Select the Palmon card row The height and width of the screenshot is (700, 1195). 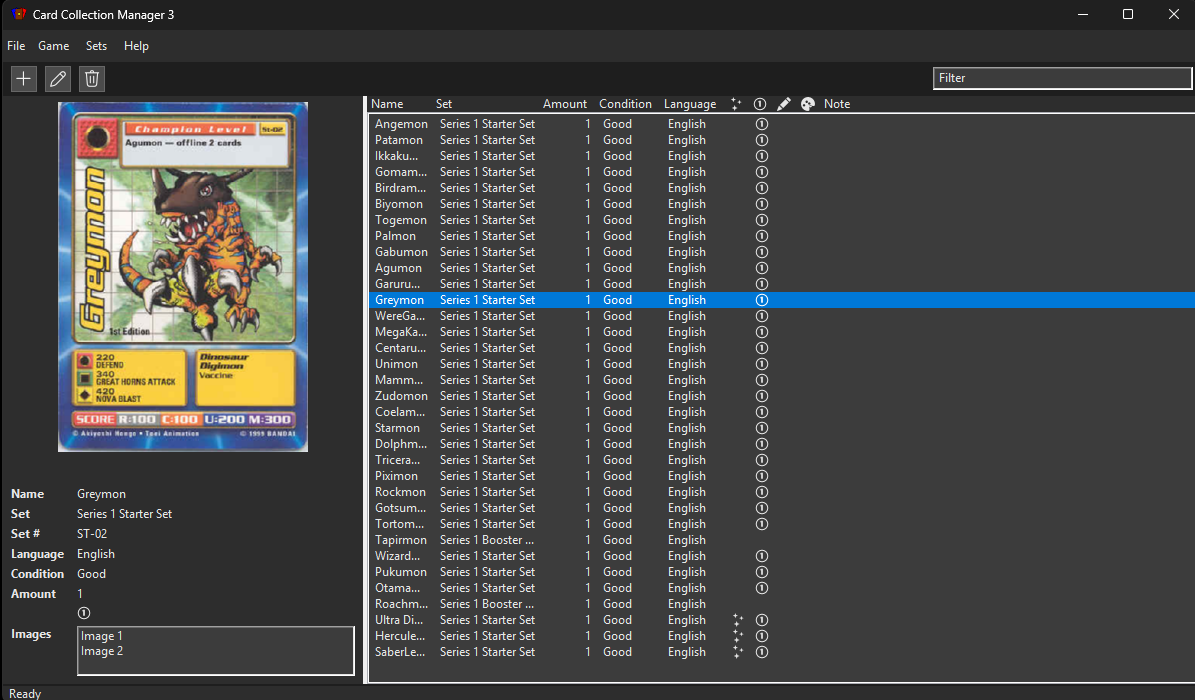point(781,236)
